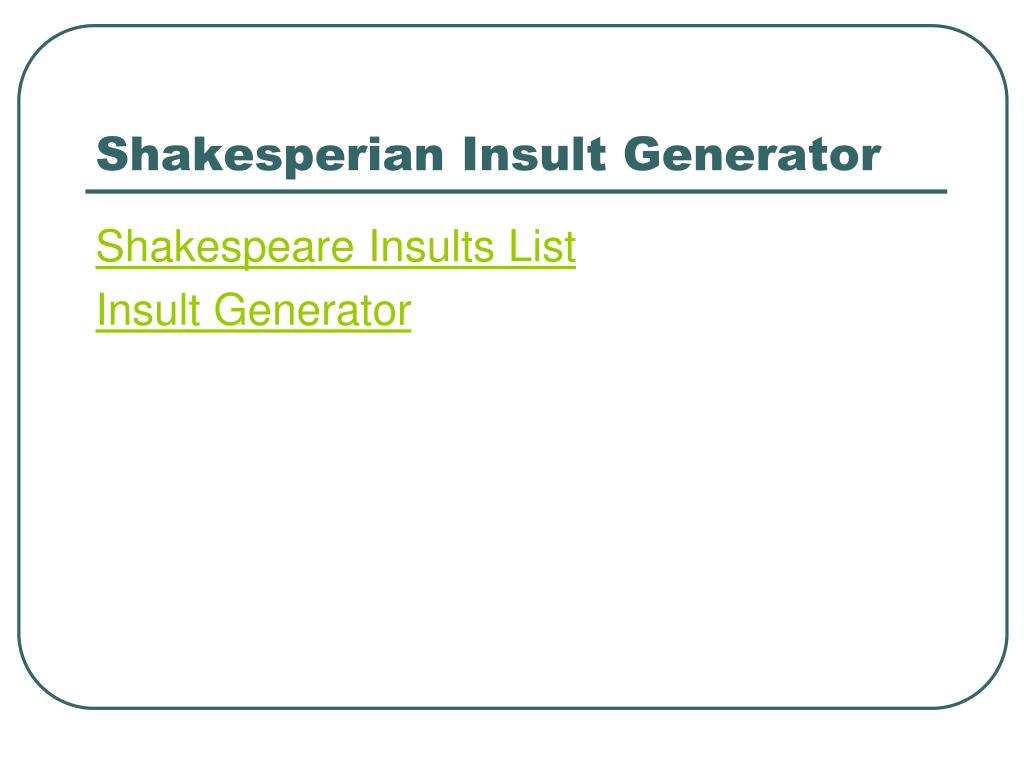The height and width of the screenshot is (768, 1024).
Task: Click the word Insult in the bold title
Action: pos(534,154)
